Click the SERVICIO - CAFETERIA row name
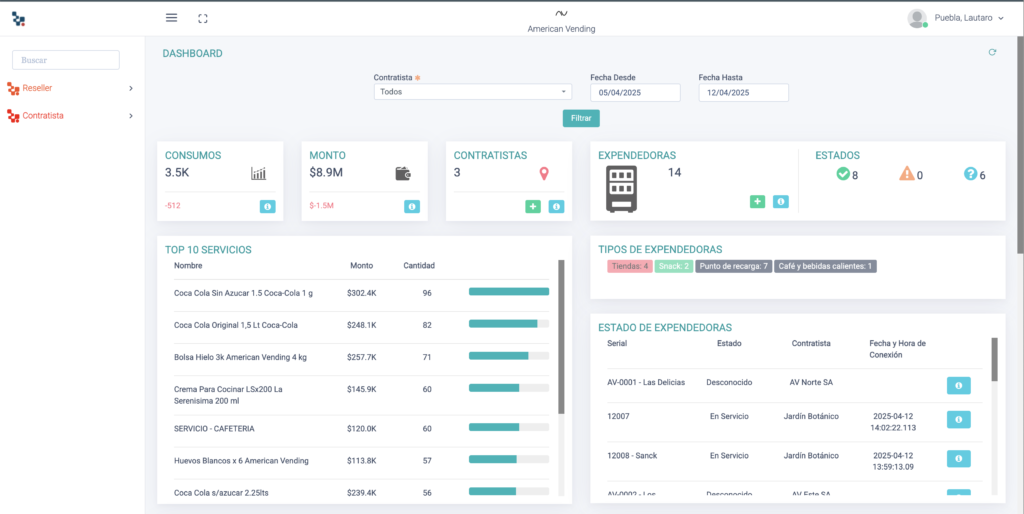This screenshot has height=514, width=1024. tap(214, 429)
